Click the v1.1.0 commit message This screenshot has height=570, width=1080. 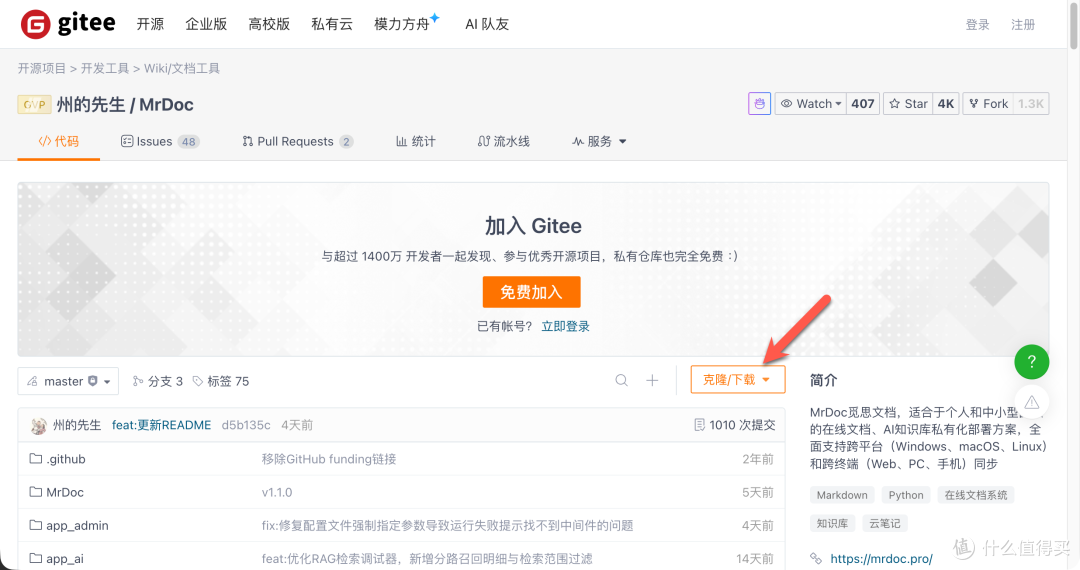tap(277, 492)
